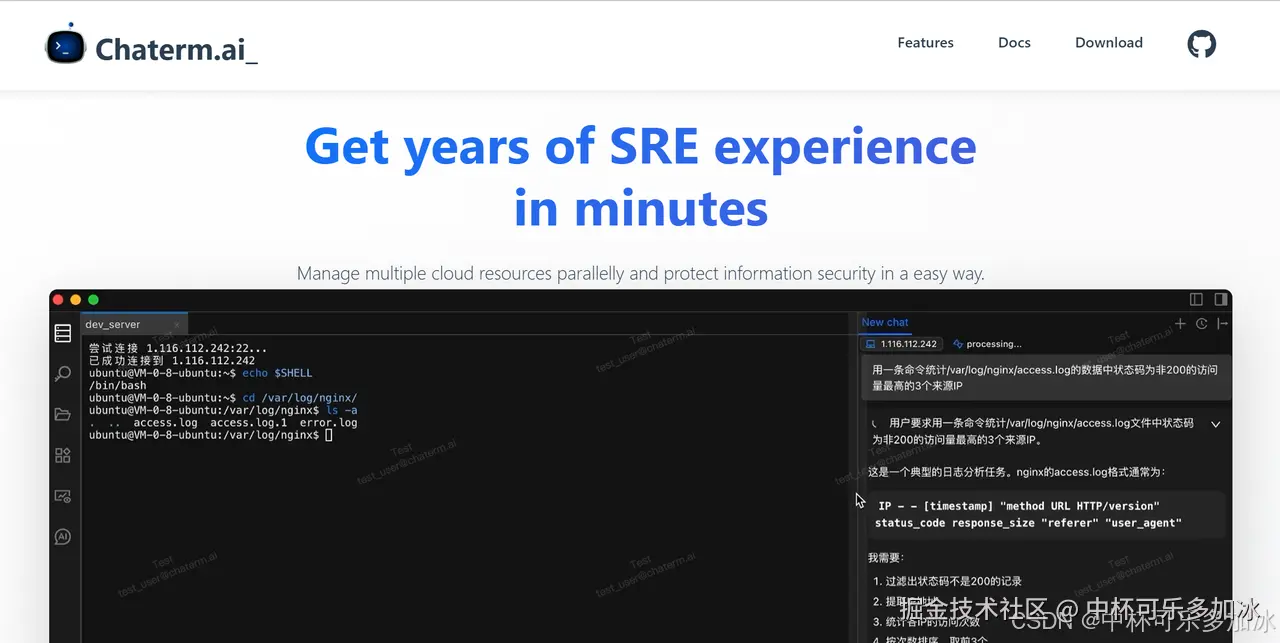The image size is (1280, 643).
Task: Click the Chaterm.ai robot logo
Action: [x=65, y=44]
